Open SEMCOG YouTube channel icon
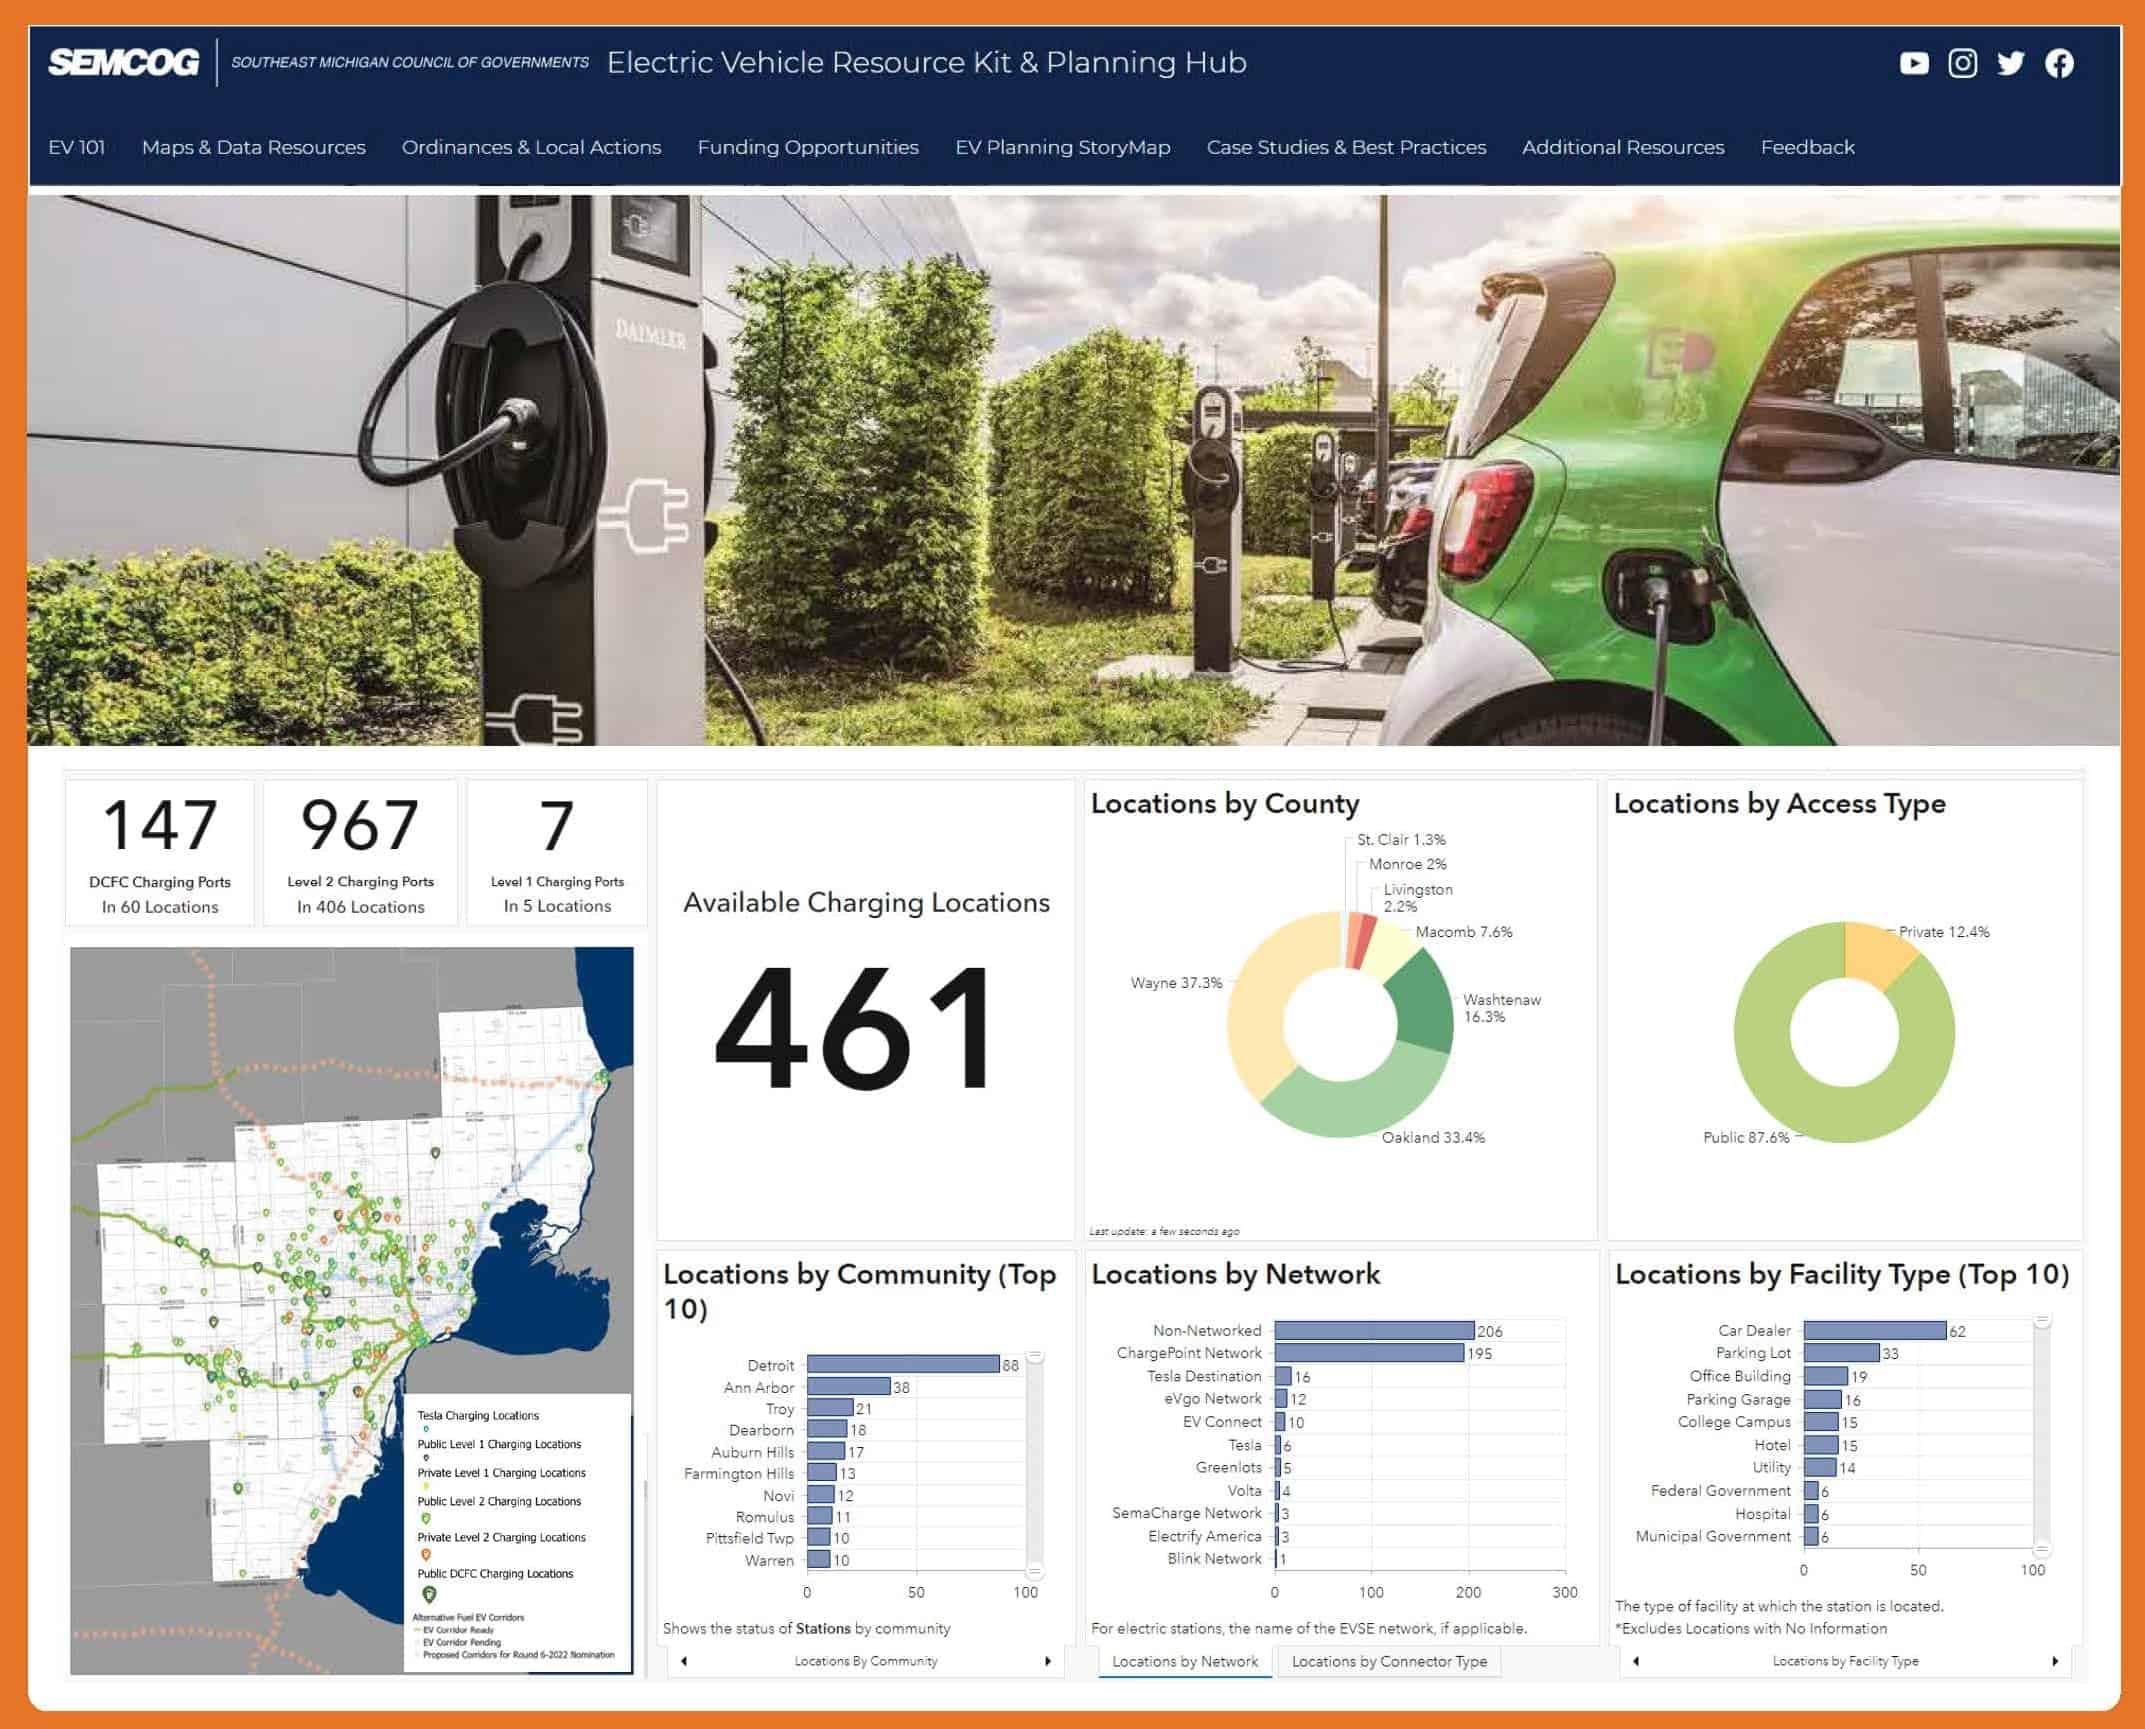The height and width of the screenshot is (1729, 2145). click(1913, 64)
